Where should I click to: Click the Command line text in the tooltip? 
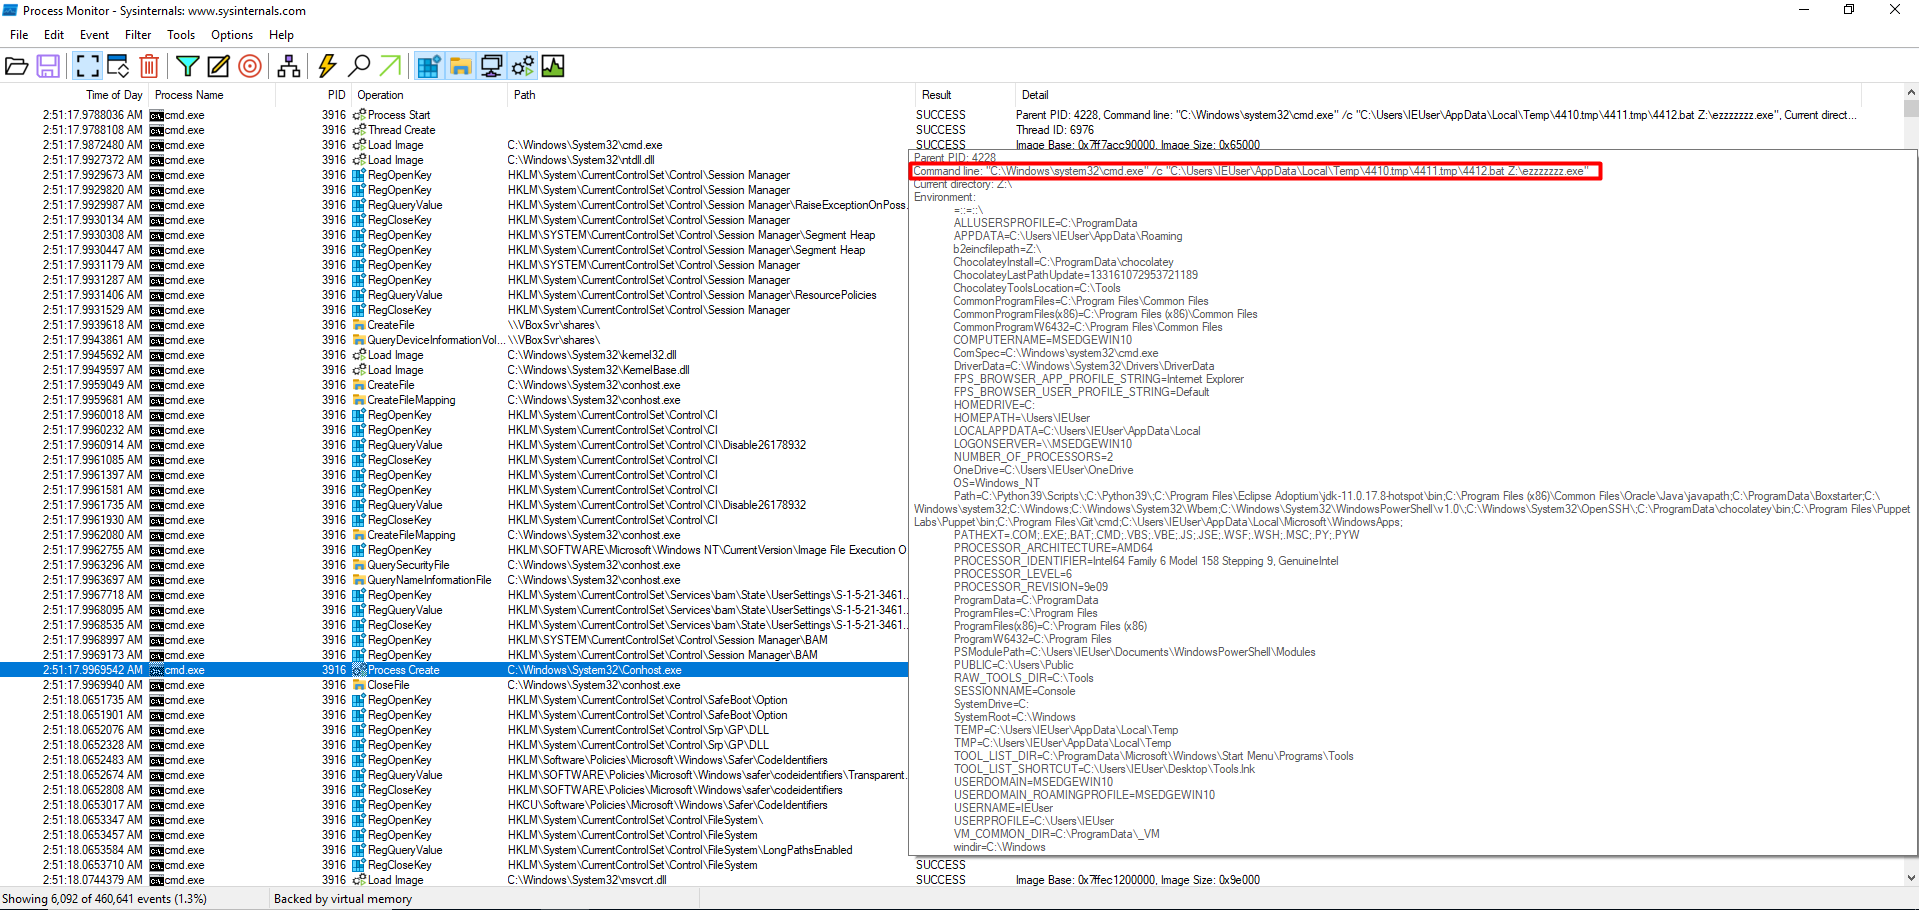(1251, 171)
